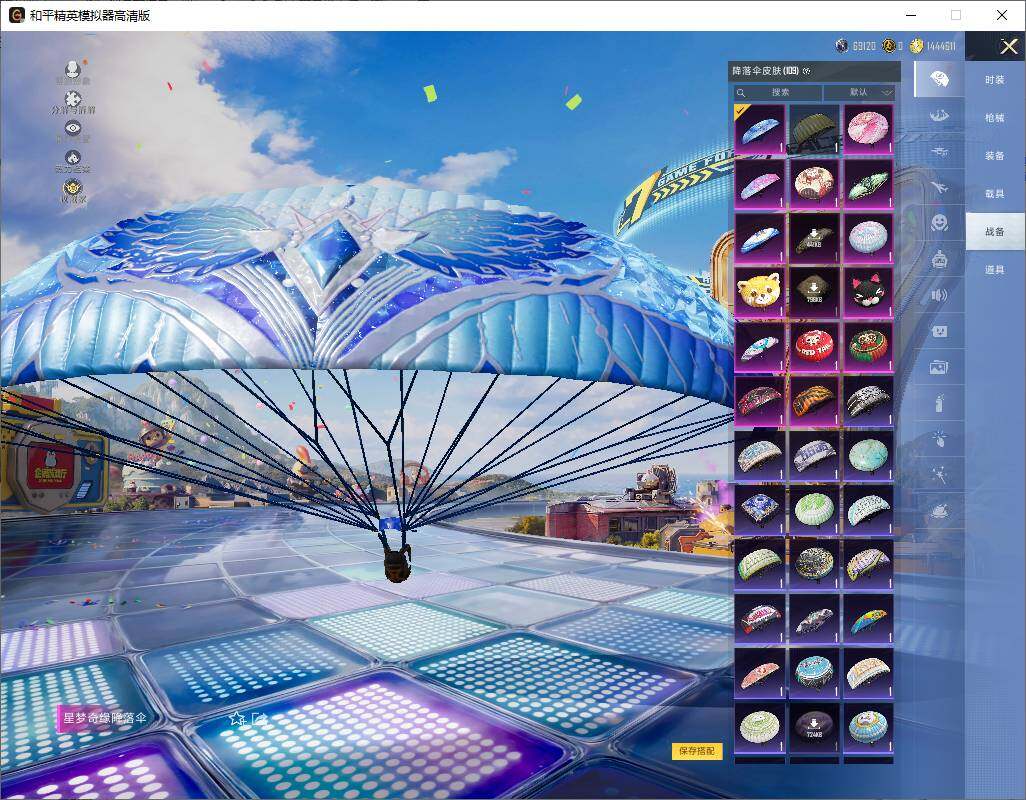This screenshot has height=800, width=1026.
Task: Open the frog-shaped category icon at sidebar bottom
Action: [x=939, y=510]
